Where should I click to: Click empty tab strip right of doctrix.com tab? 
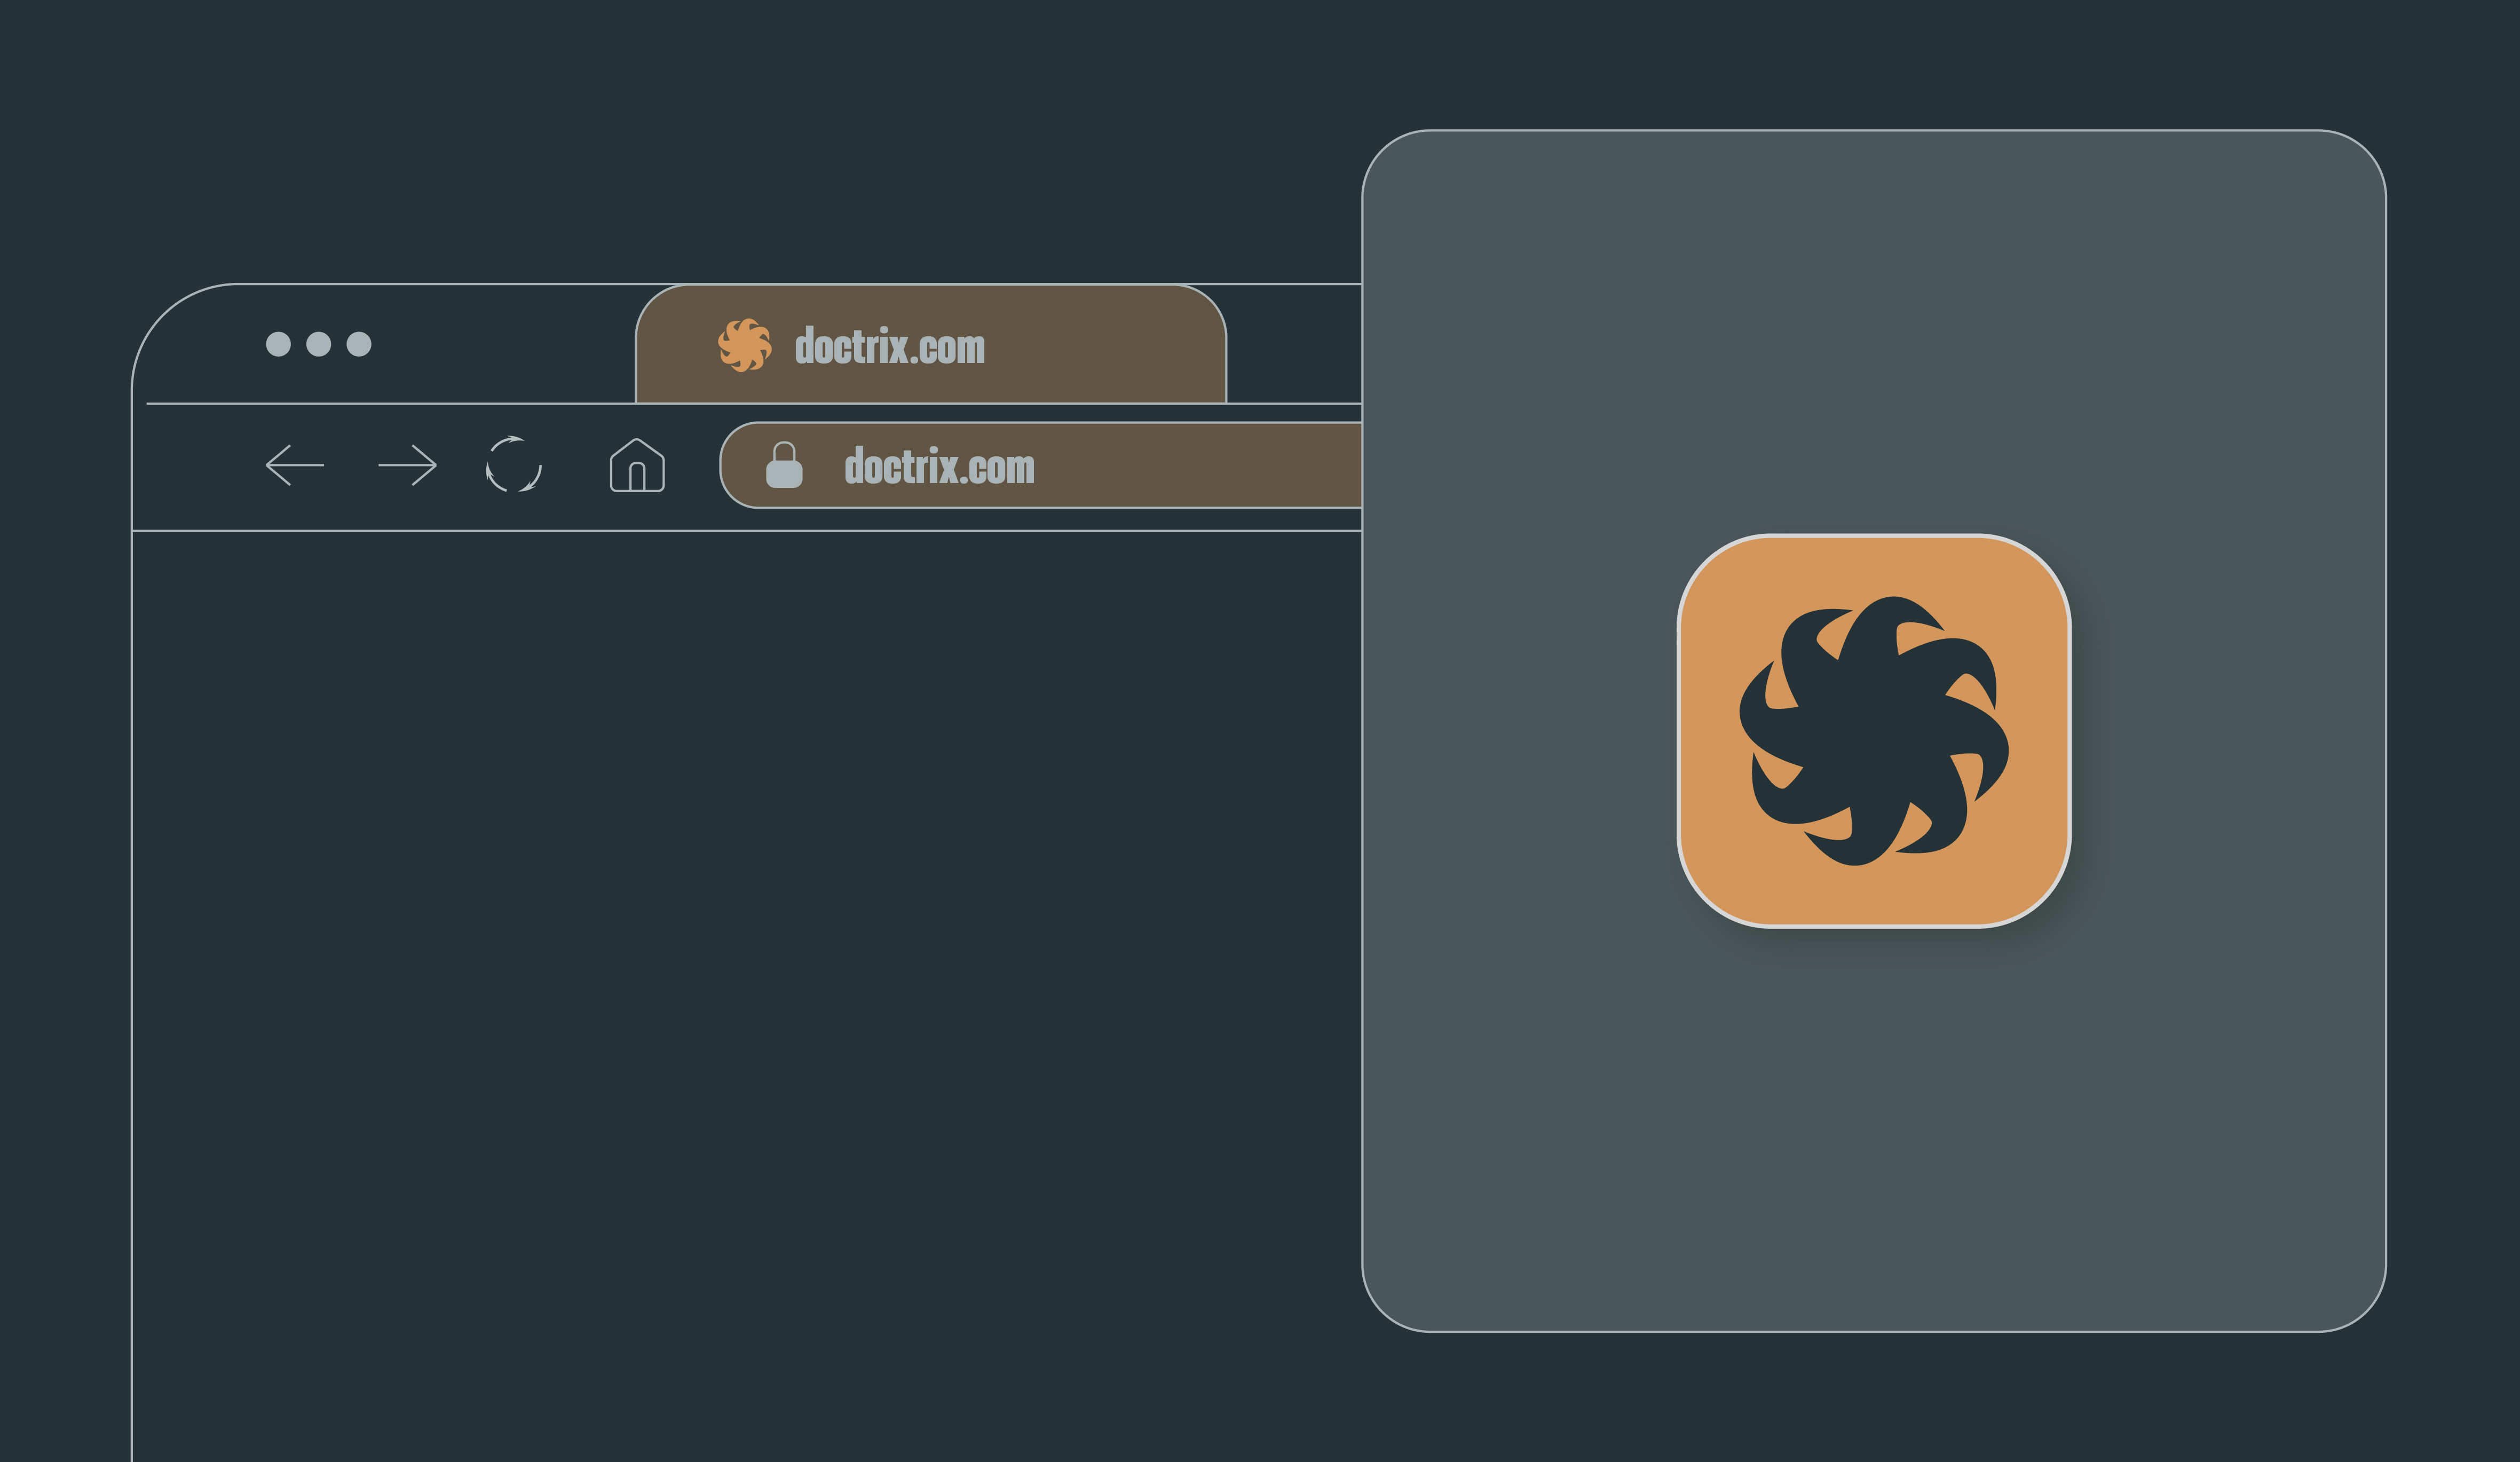tap(1295, 345)
